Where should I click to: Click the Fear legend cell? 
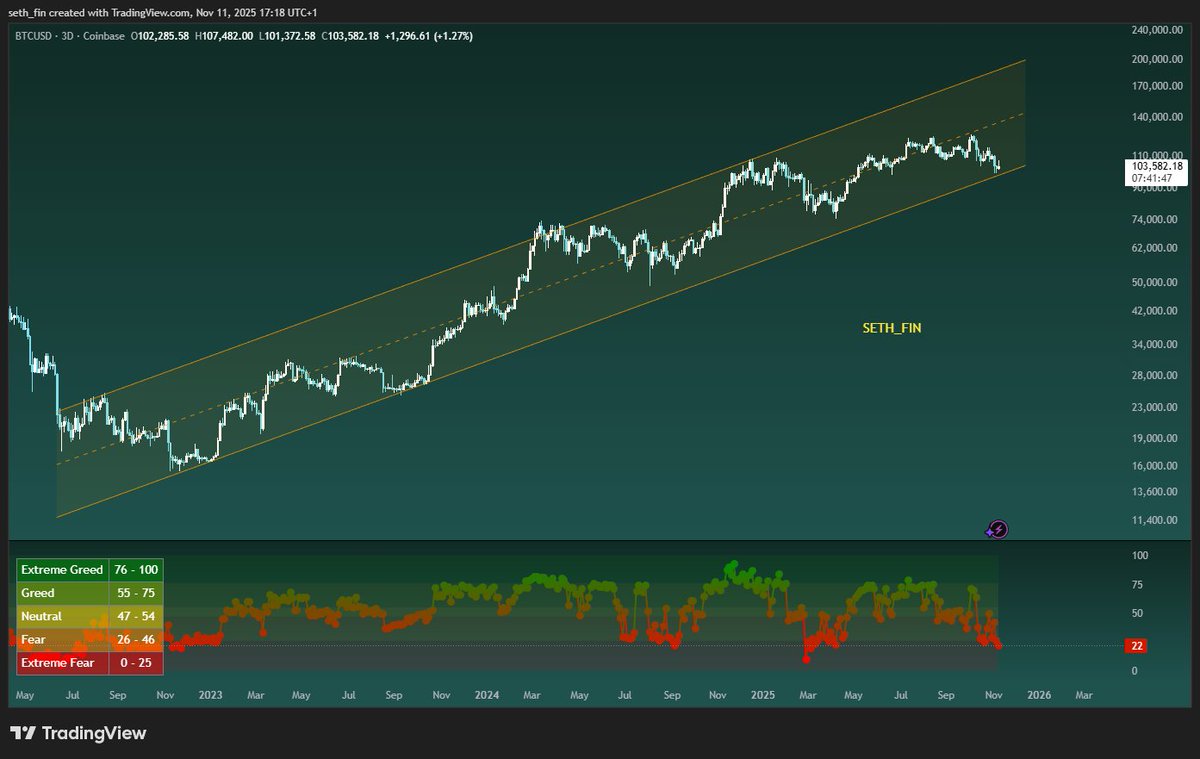click(63, 639)
